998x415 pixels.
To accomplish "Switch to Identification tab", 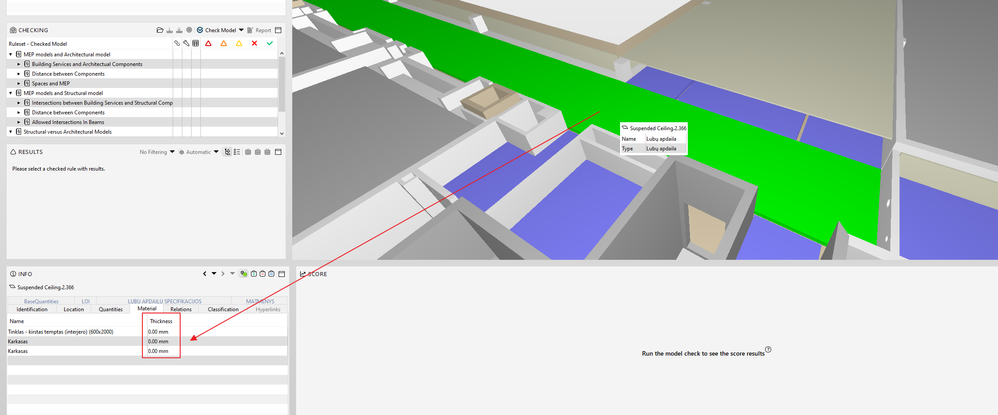I will coord(32,309).
